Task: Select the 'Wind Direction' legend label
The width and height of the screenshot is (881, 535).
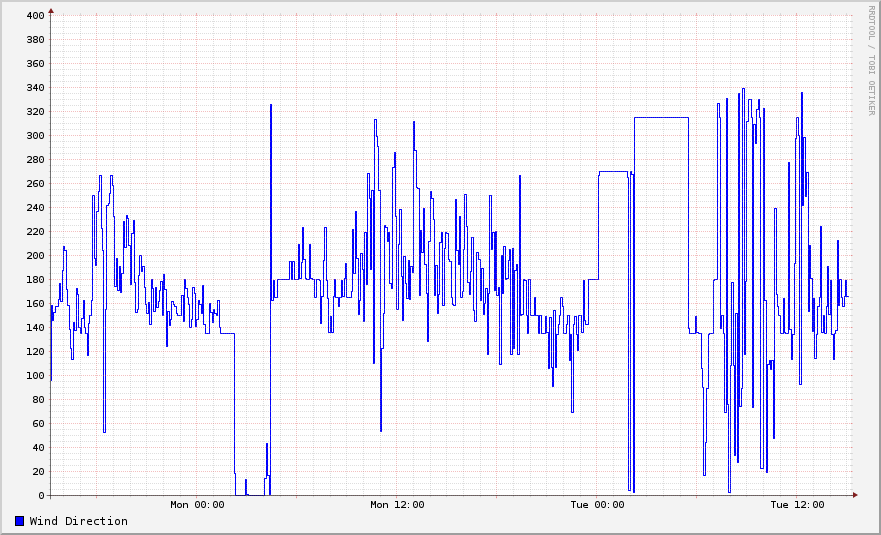Action: [x=79, y=521]
